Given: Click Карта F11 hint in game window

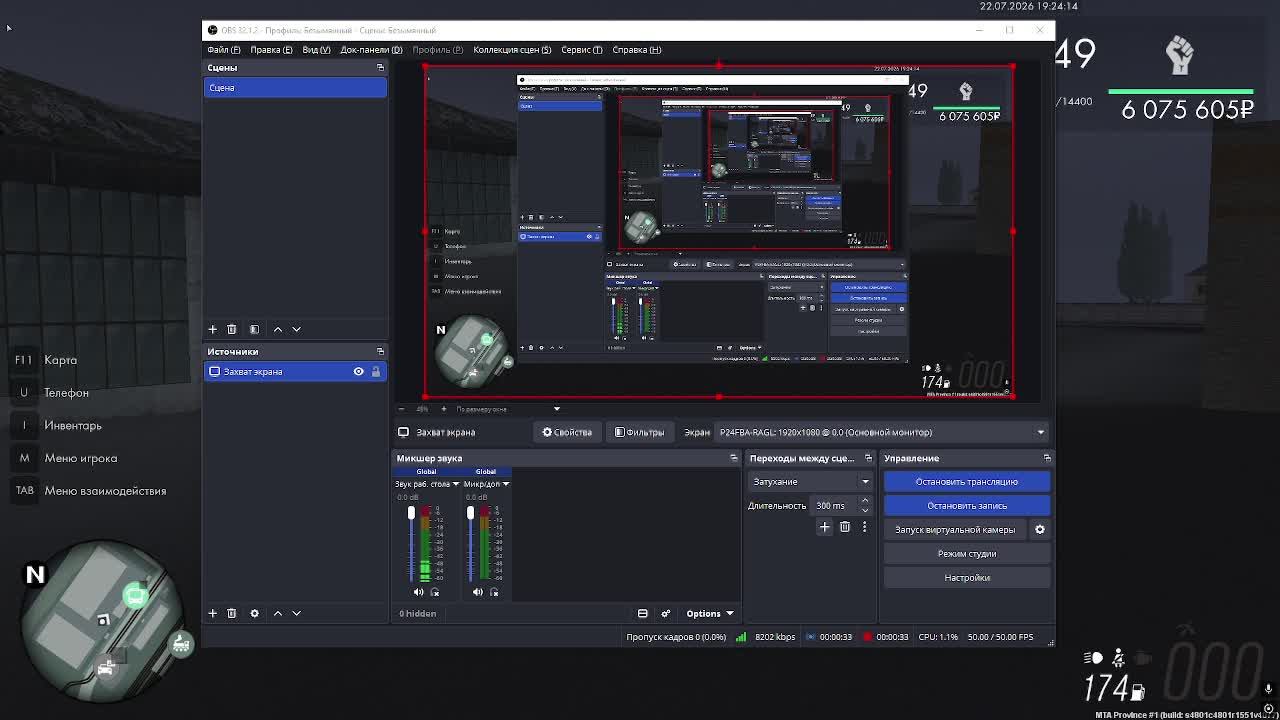Looking at the screenshot, I should click(46, 360).
